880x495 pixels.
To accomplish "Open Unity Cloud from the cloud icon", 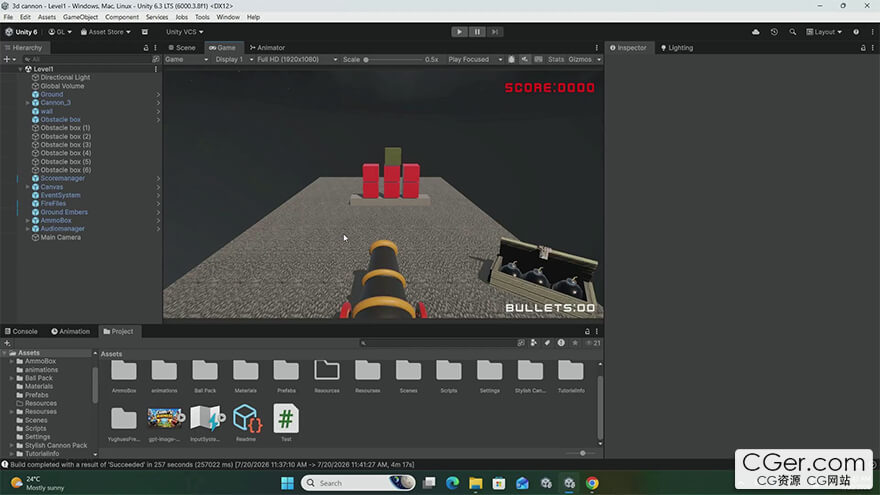I will pyautogui.click(x=755, y=32).
